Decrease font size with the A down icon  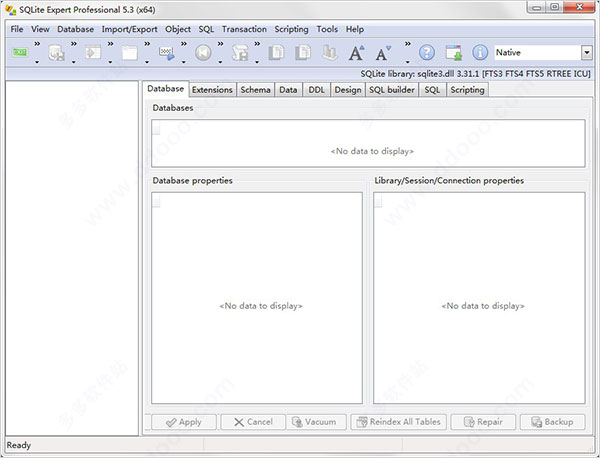point(383,52)
